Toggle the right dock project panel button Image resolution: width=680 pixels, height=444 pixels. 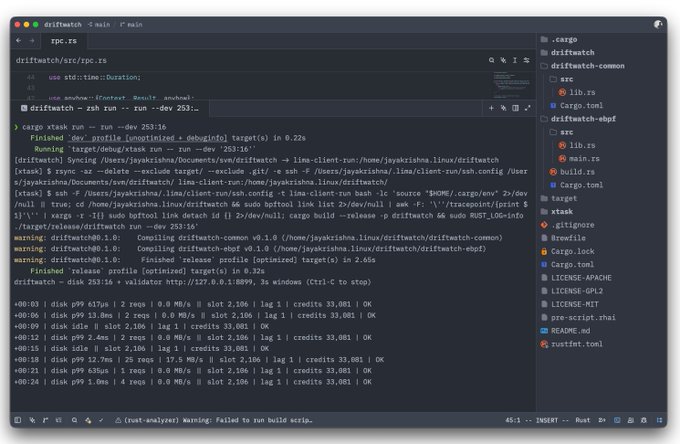click(x=660, y=420)
